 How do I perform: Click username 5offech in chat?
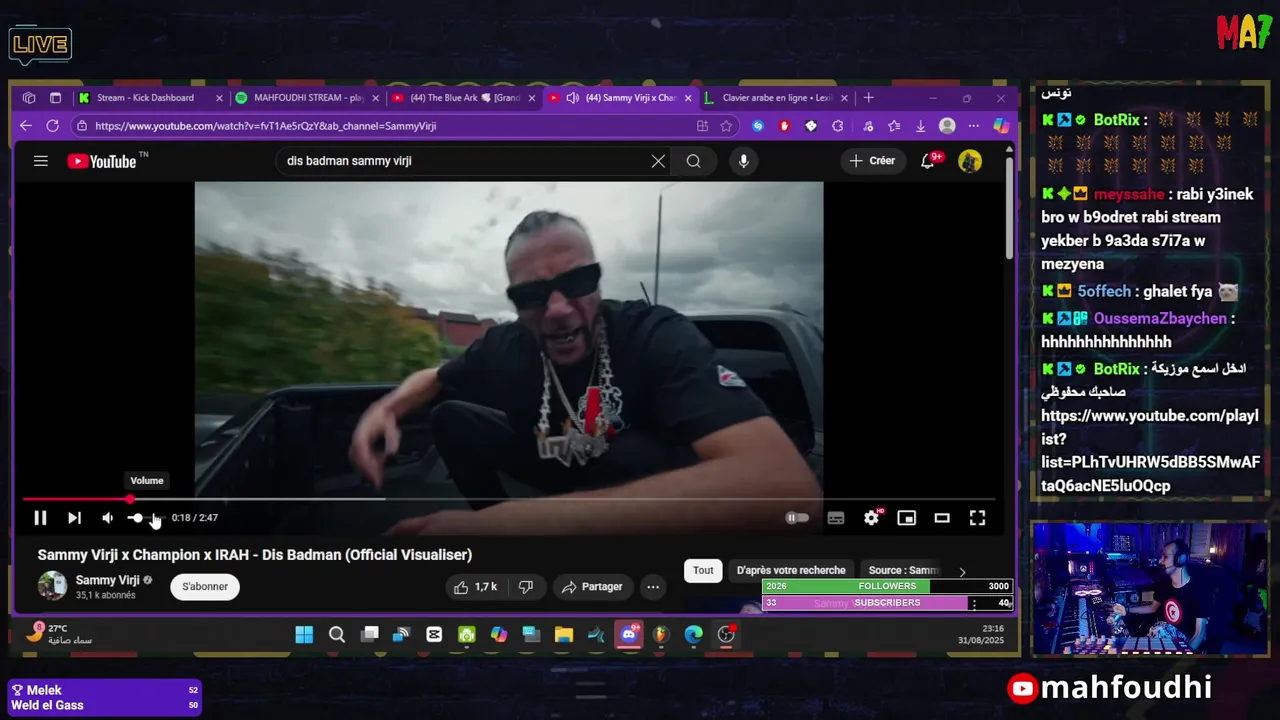(x=1104, y=292)
